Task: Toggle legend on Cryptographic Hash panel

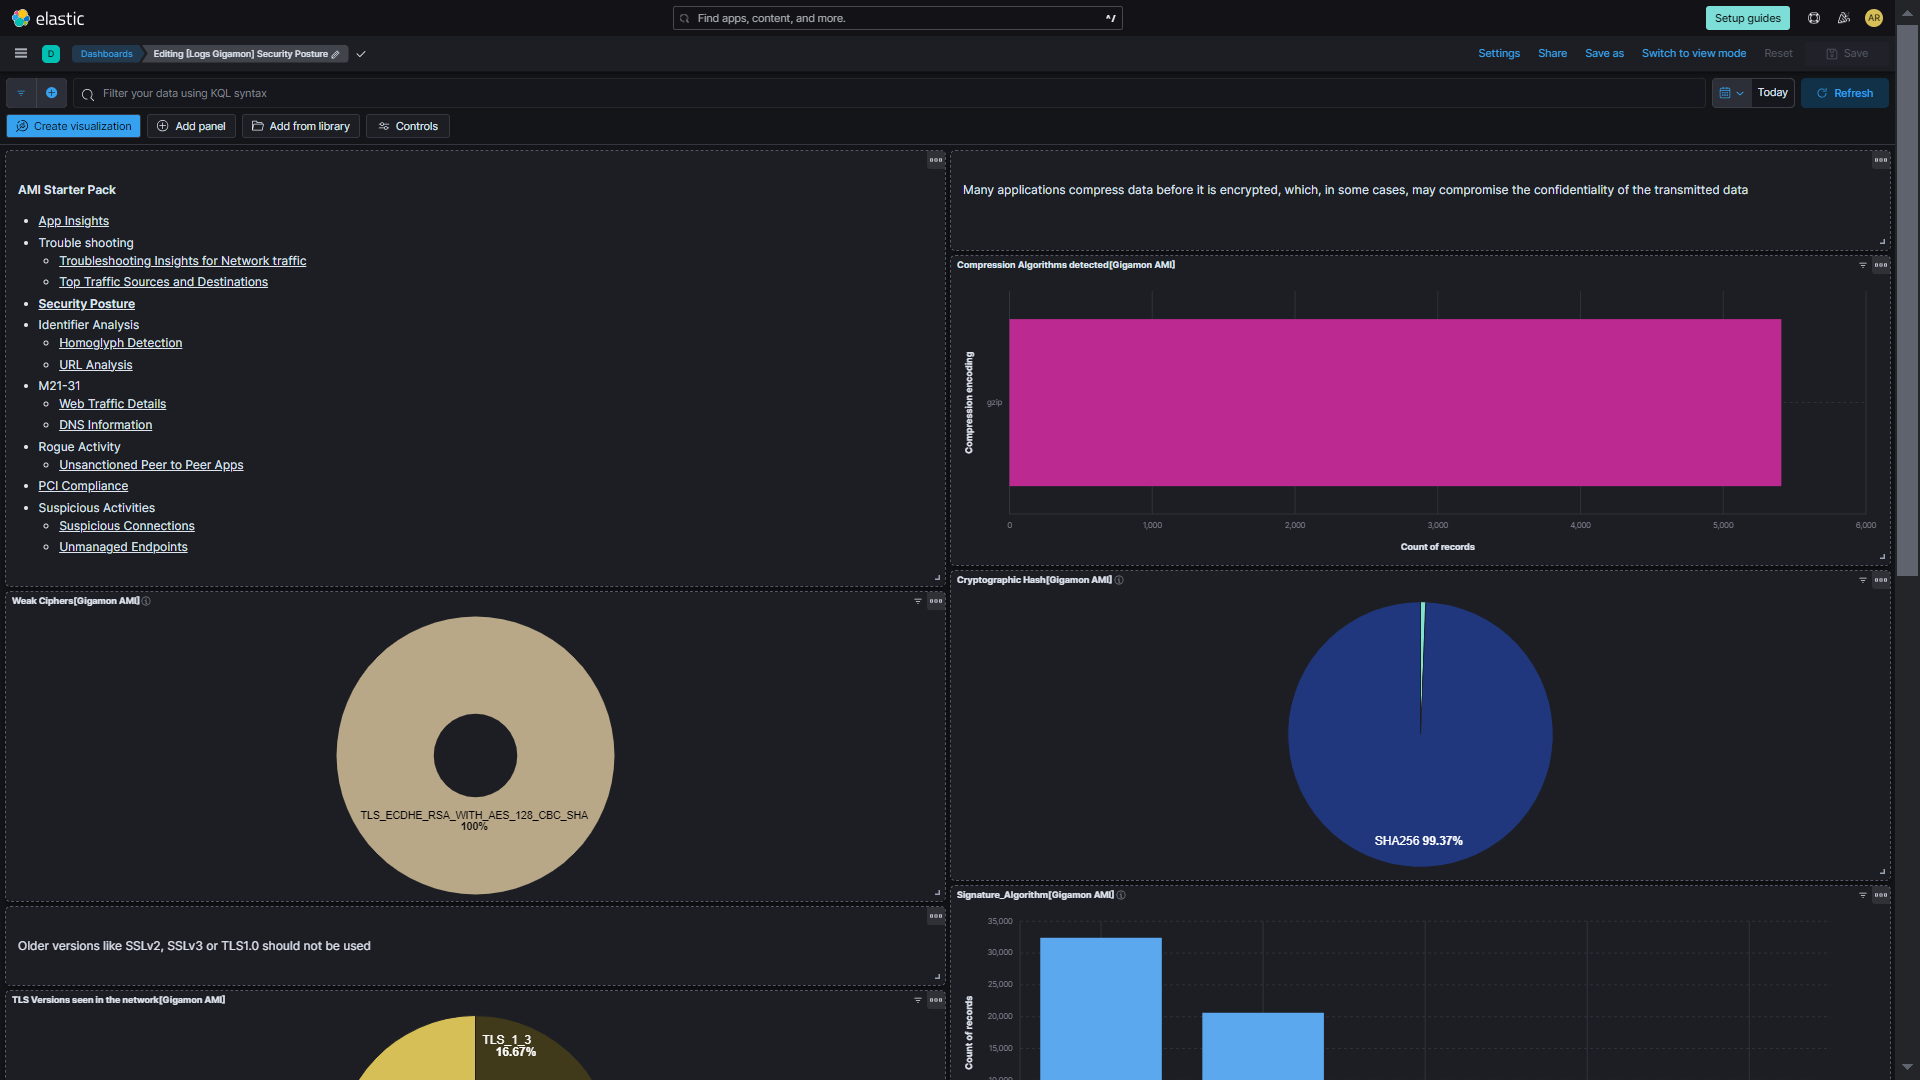Action: pyautogui.click(x=1863, y=580)
